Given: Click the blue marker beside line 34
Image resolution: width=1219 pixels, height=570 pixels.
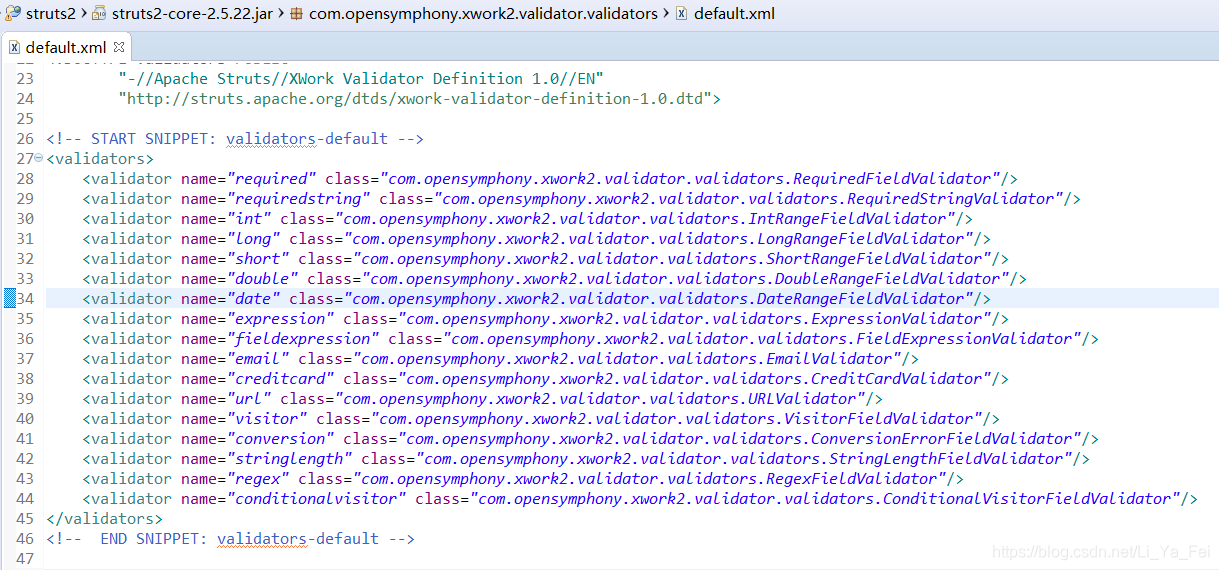Looking at the screenshot, I should [x=9, y=298].
